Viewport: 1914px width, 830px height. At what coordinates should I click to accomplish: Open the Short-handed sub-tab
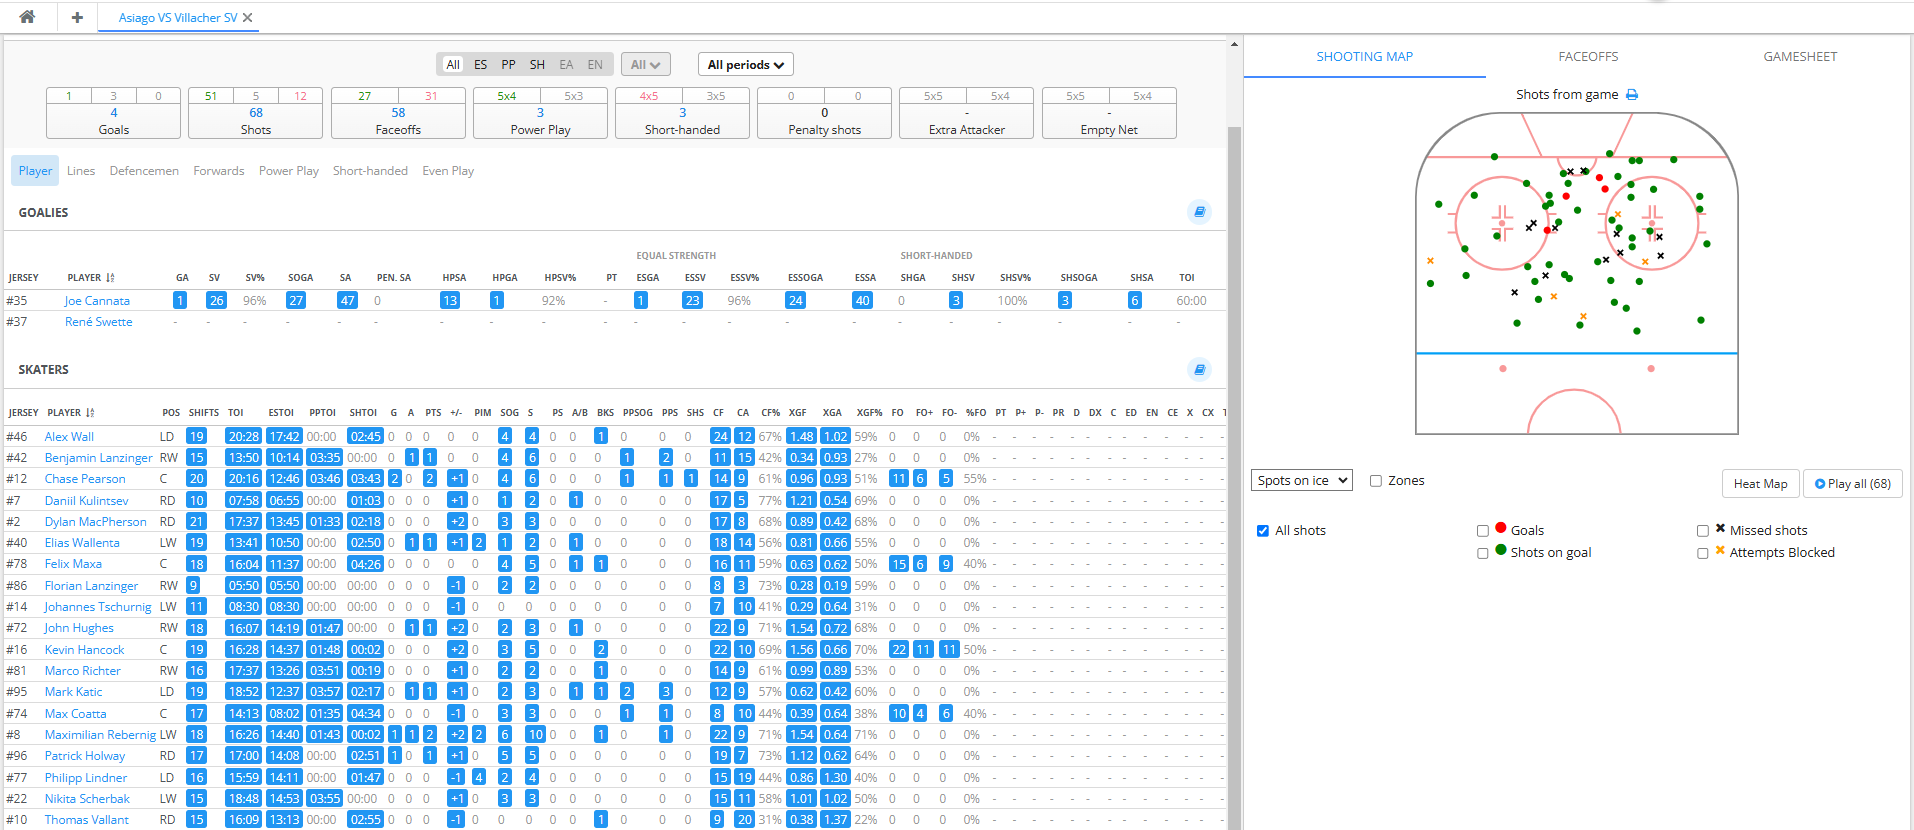(x=370, y=171)
